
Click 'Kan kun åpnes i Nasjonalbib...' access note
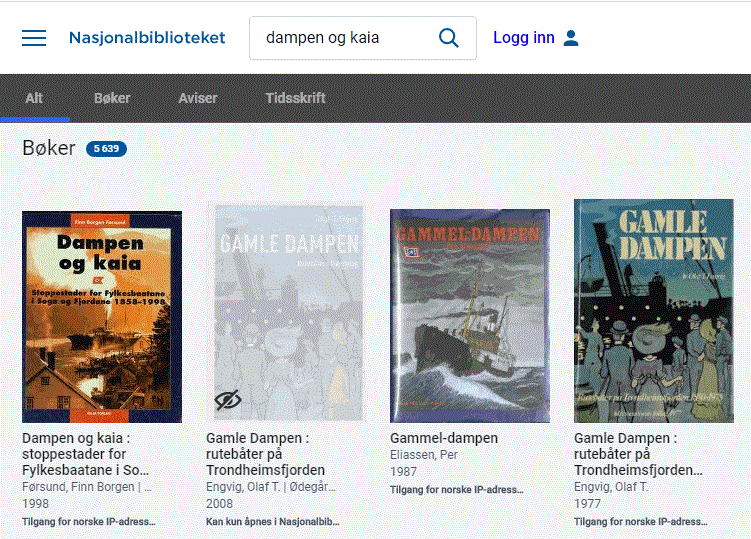point(273,522)
